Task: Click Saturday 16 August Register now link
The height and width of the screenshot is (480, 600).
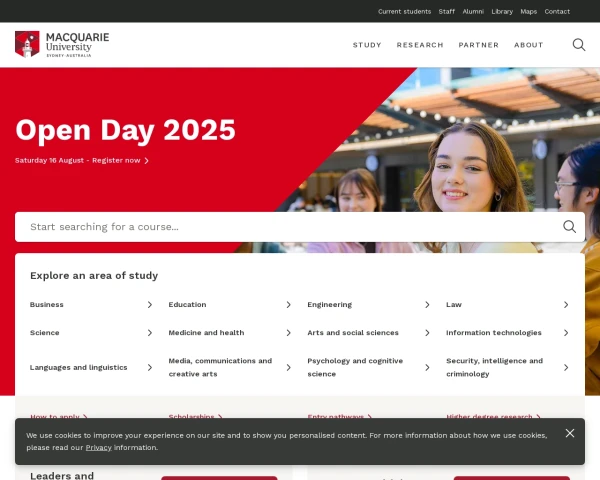Action: tap(82, 160)
